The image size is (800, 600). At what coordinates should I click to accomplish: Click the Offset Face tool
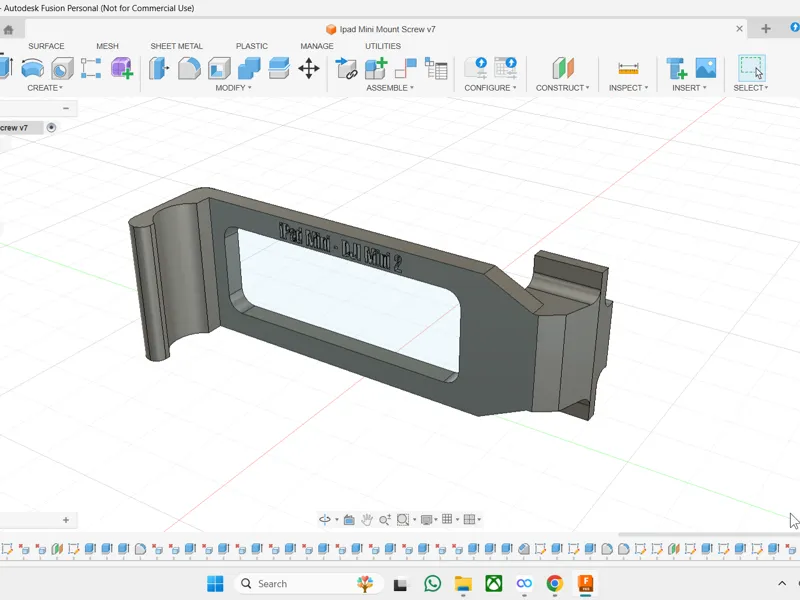pyautogui.click(x=279, y=68)
